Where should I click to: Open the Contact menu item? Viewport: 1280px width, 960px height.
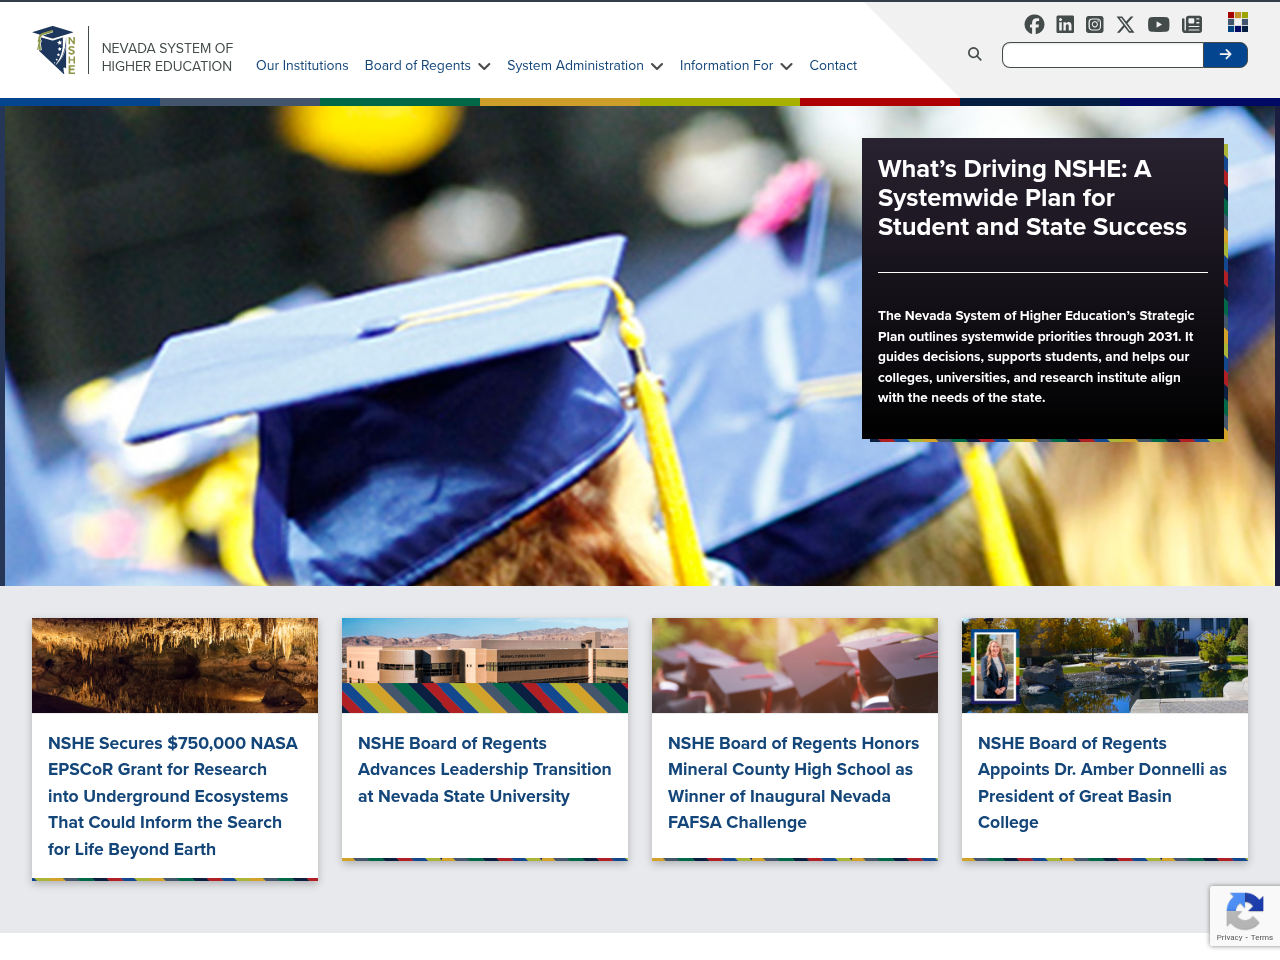[833, 66]
